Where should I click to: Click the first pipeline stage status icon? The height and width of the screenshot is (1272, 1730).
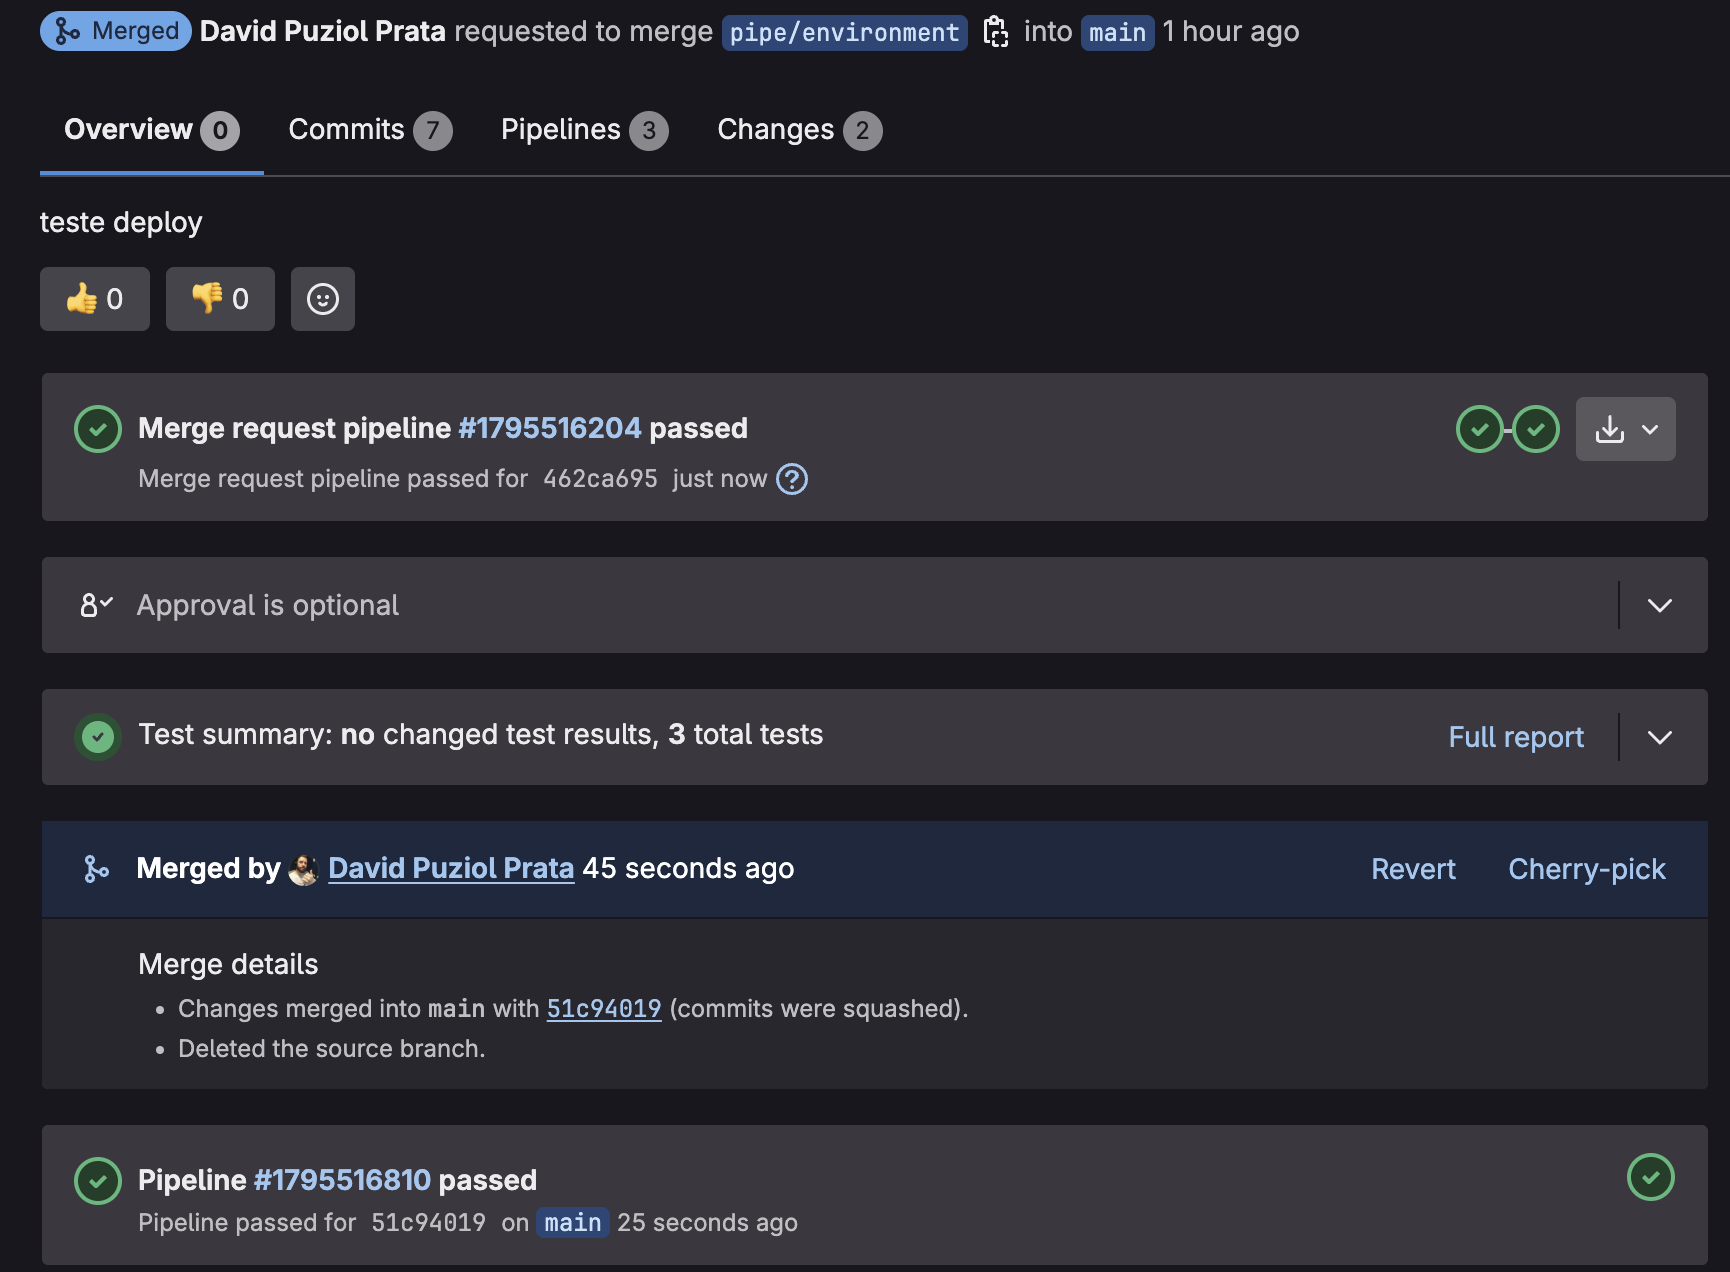[1480, 429]
